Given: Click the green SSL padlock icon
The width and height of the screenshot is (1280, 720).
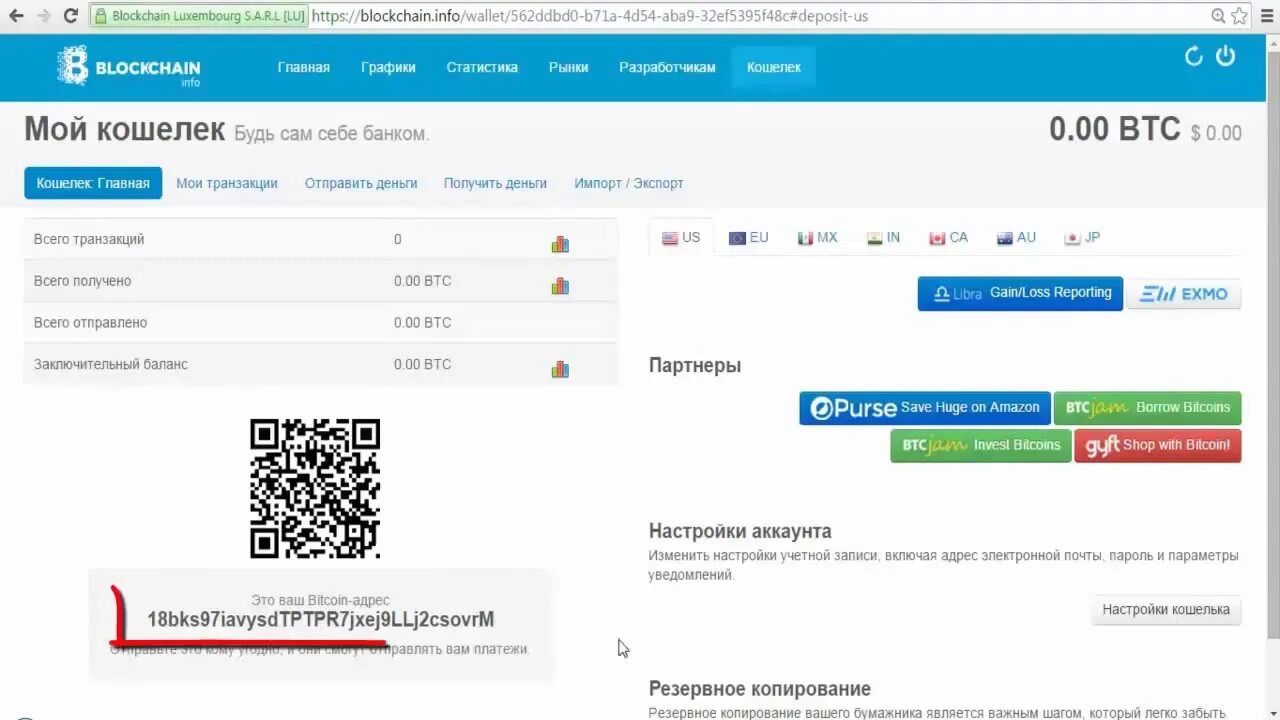Looking at the screenshot, I should pyautogui.click(x=100, y=16).
